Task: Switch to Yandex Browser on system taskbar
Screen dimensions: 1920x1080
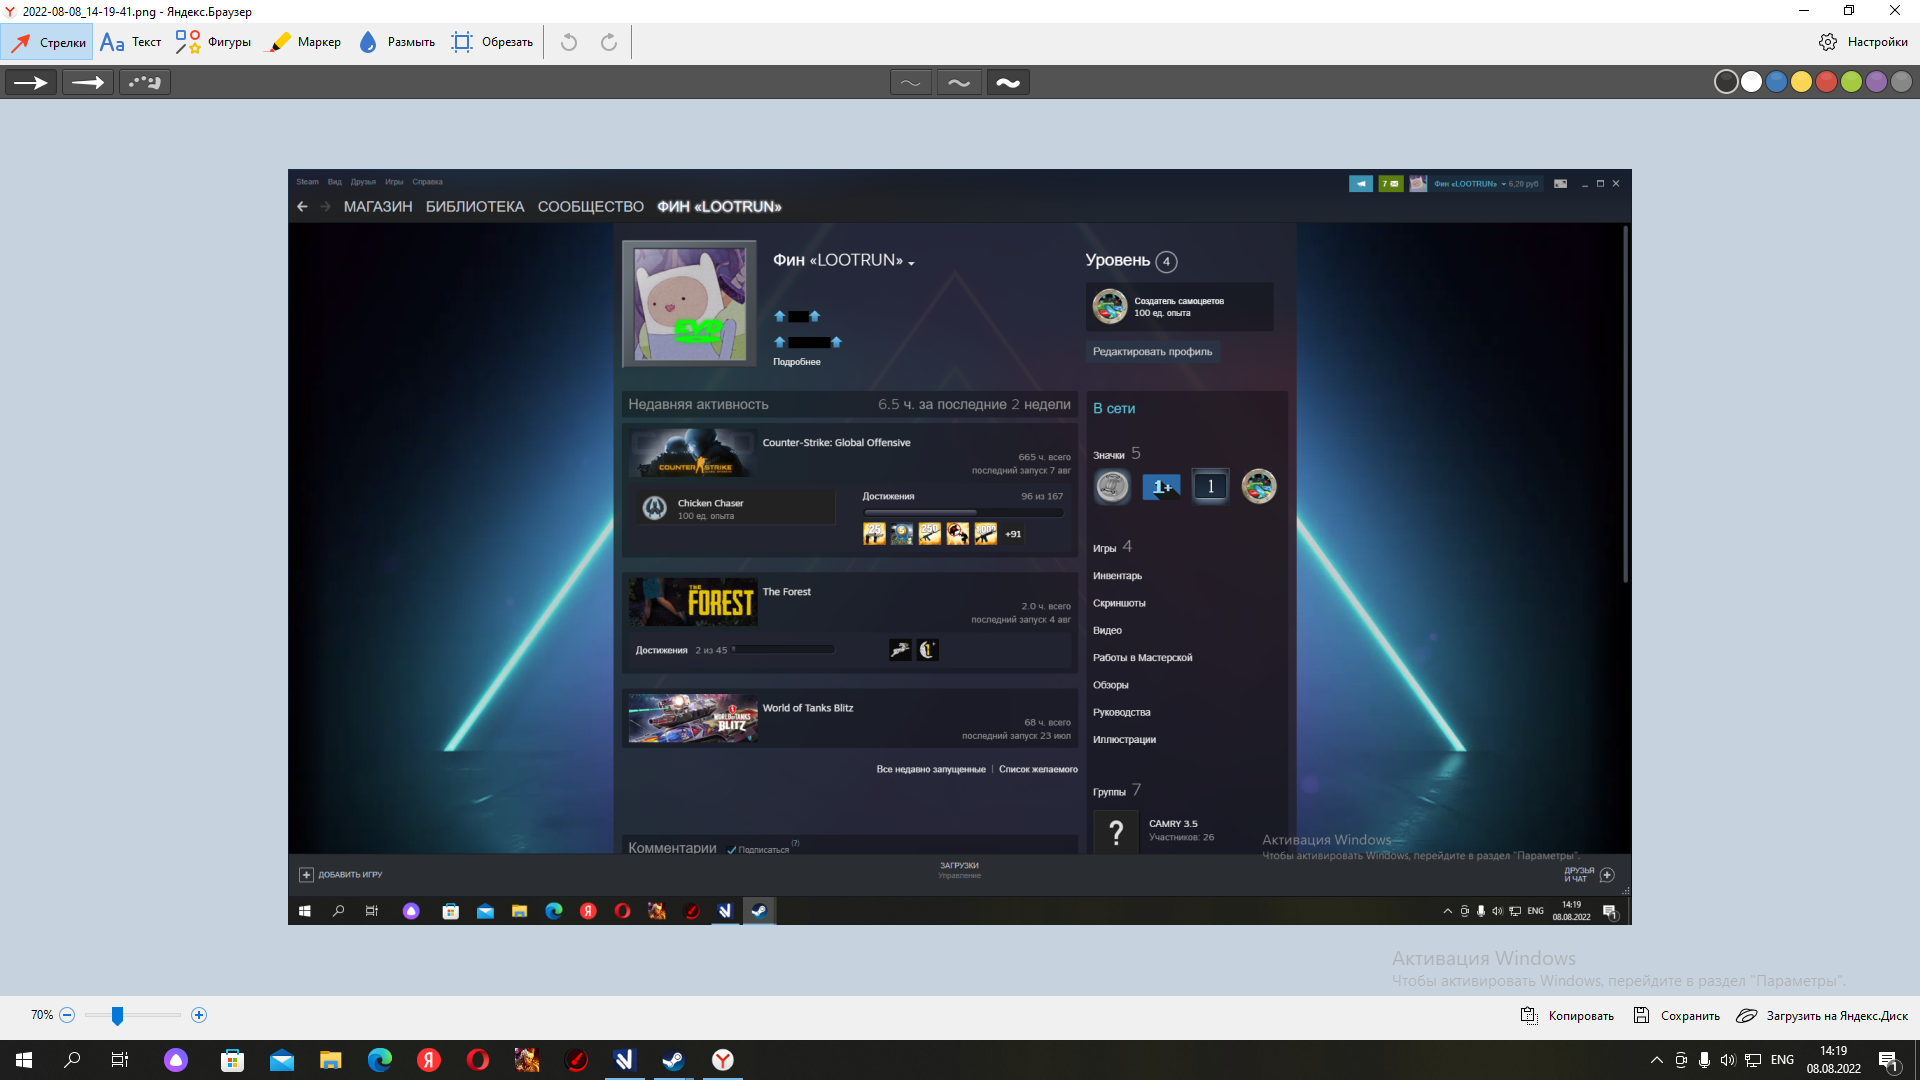Action: (722, 1060)
